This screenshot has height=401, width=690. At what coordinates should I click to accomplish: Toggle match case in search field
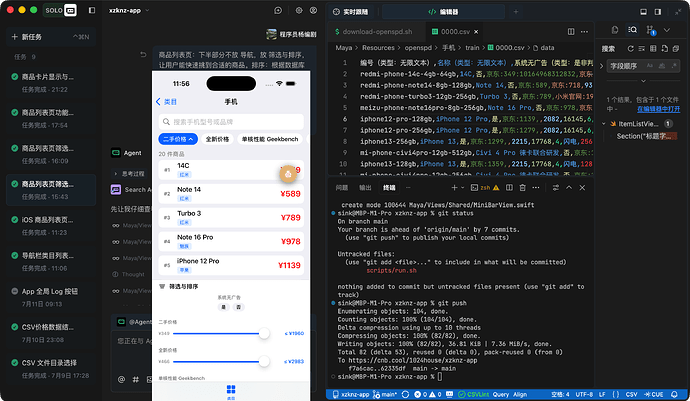click(x=650, y=66)
